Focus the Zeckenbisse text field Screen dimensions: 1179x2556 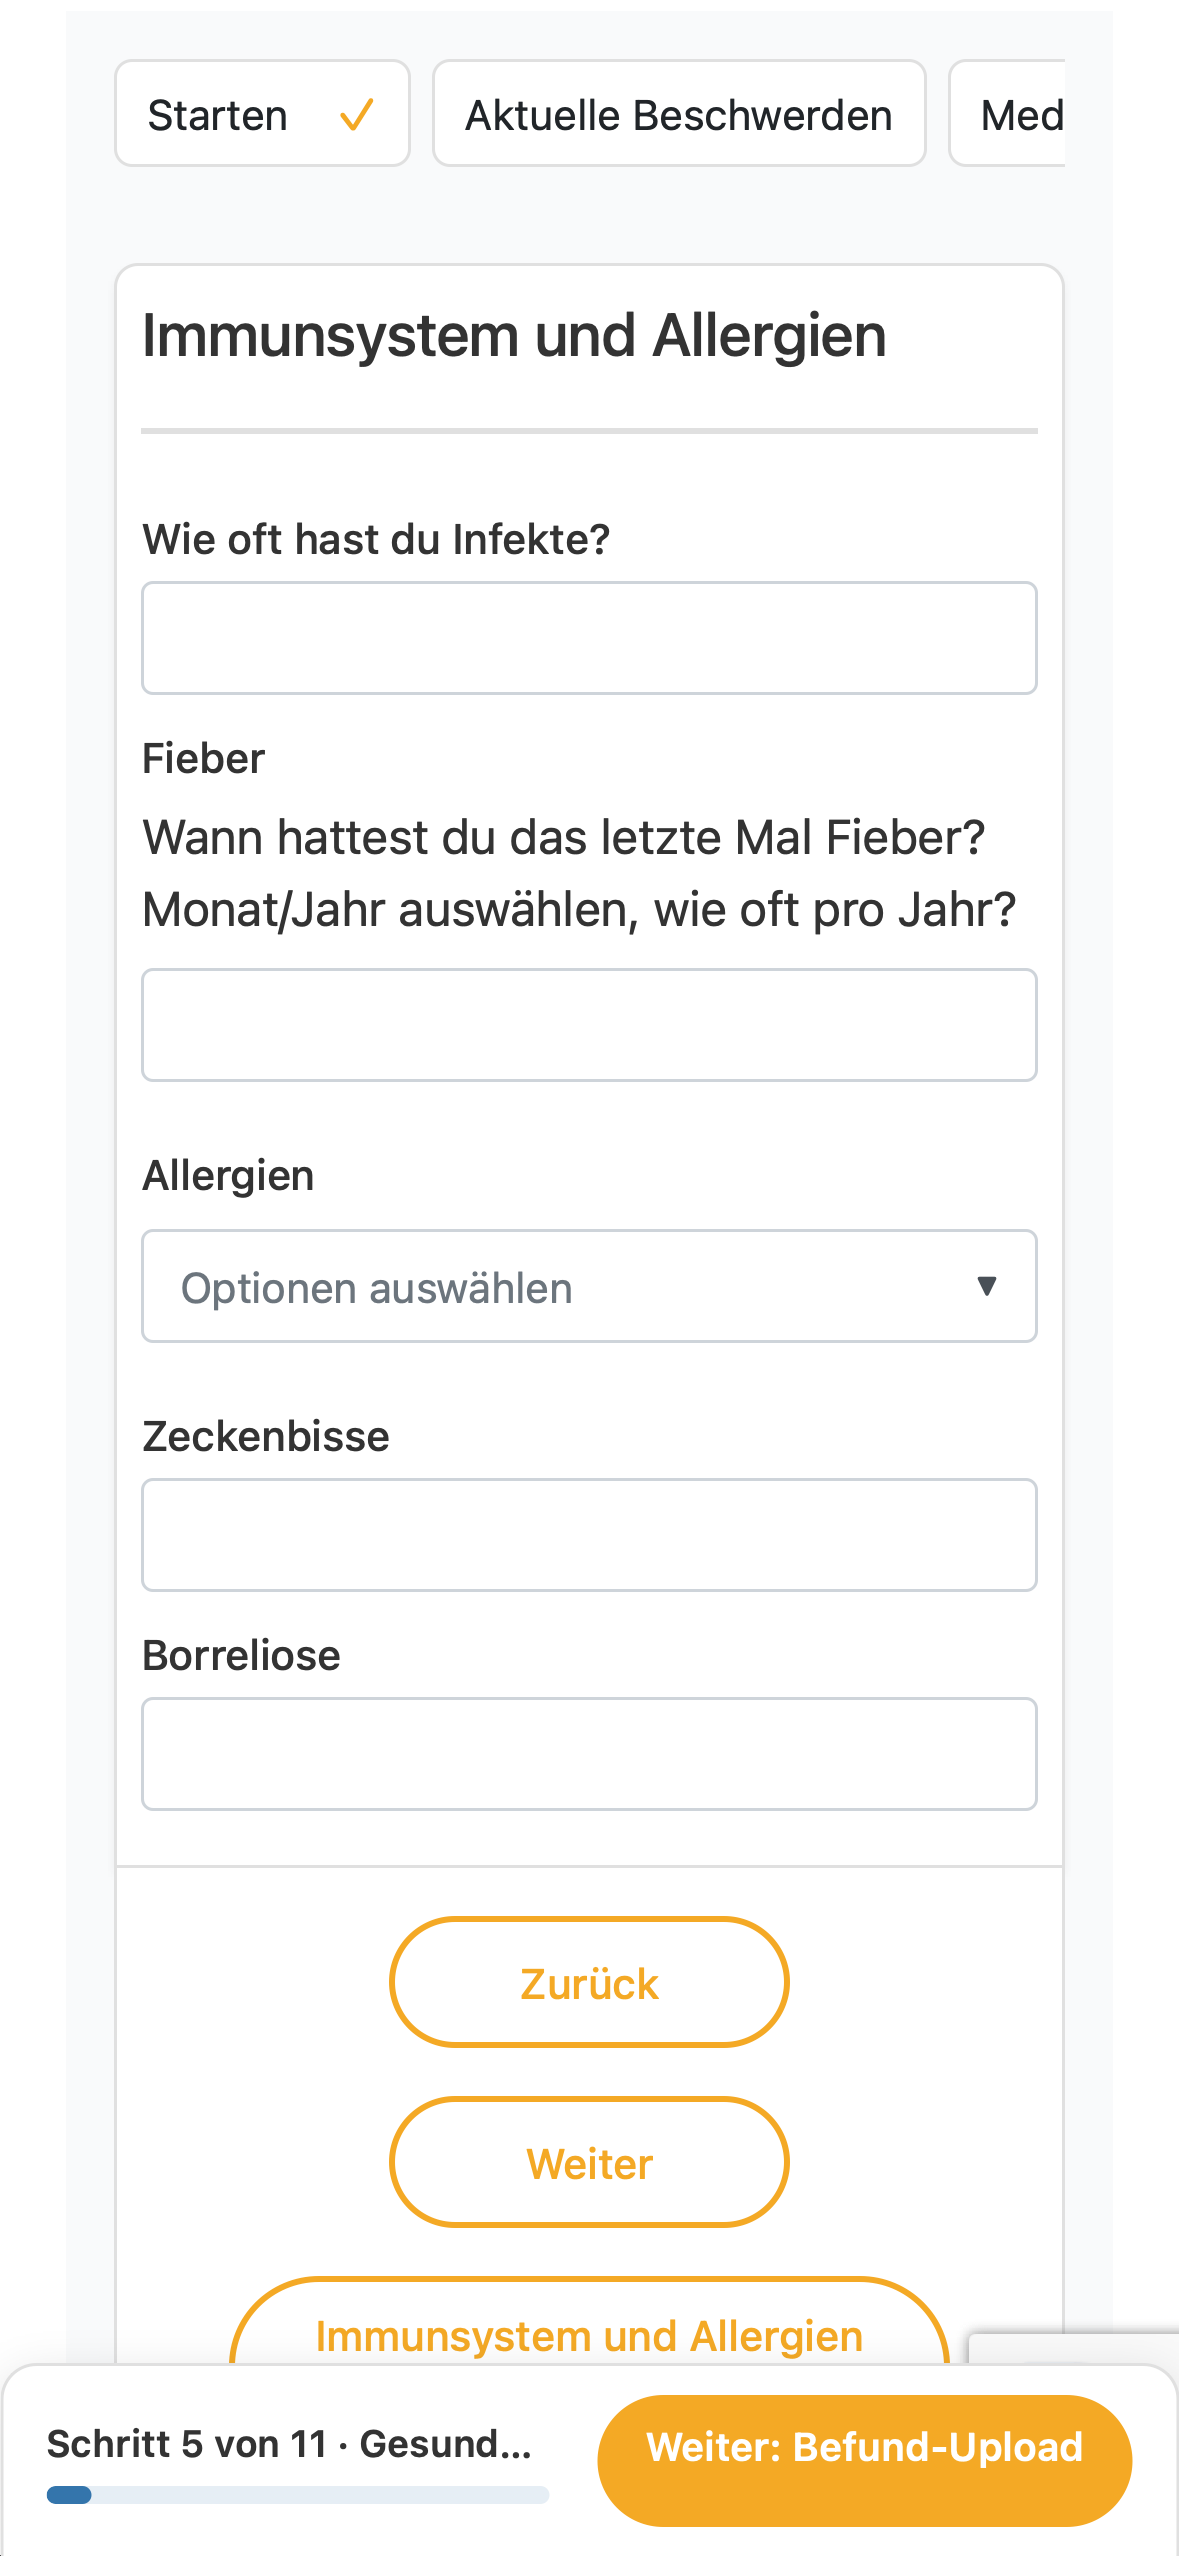589,1535
